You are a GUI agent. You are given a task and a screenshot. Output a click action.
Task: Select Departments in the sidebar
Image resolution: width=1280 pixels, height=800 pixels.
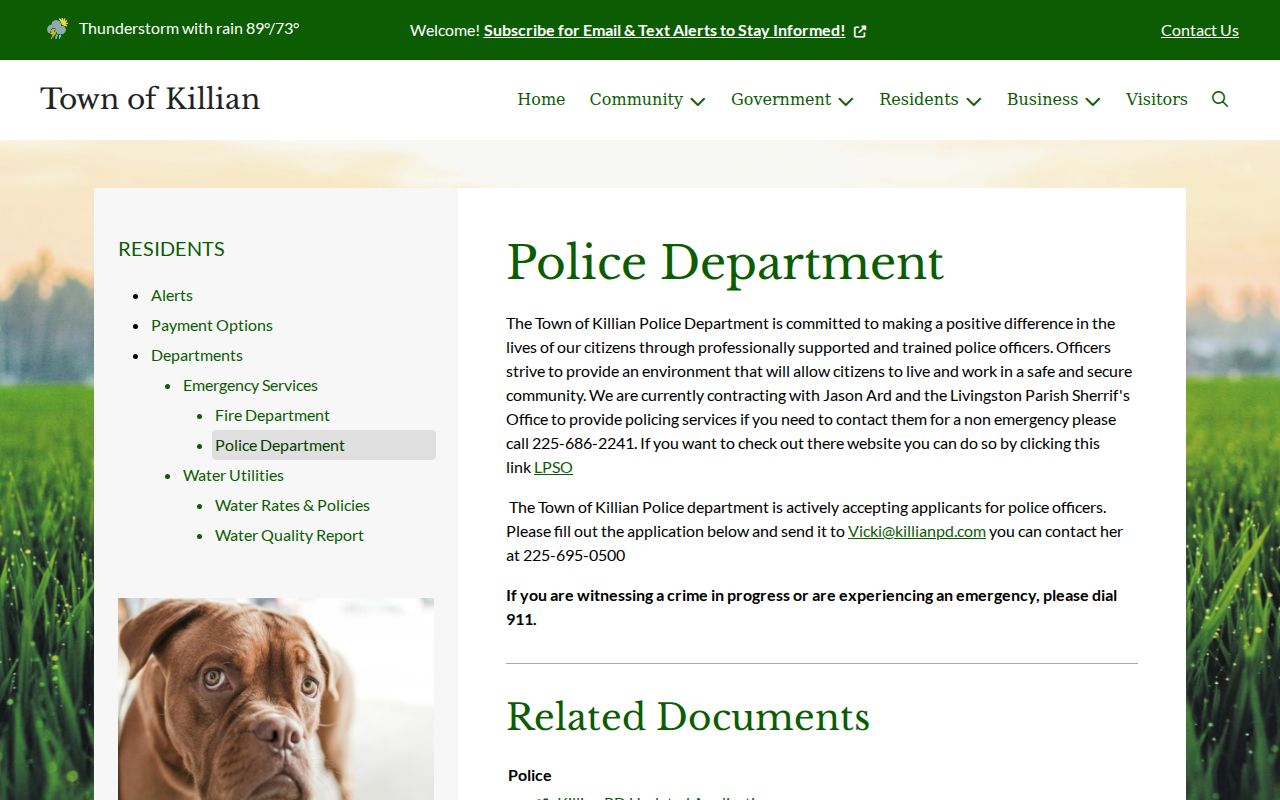point(197,355)
